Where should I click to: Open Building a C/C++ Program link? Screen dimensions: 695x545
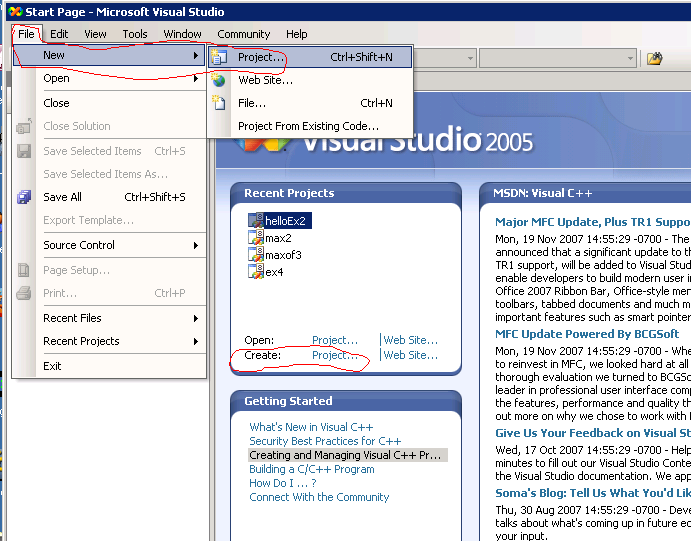(312, 469)
